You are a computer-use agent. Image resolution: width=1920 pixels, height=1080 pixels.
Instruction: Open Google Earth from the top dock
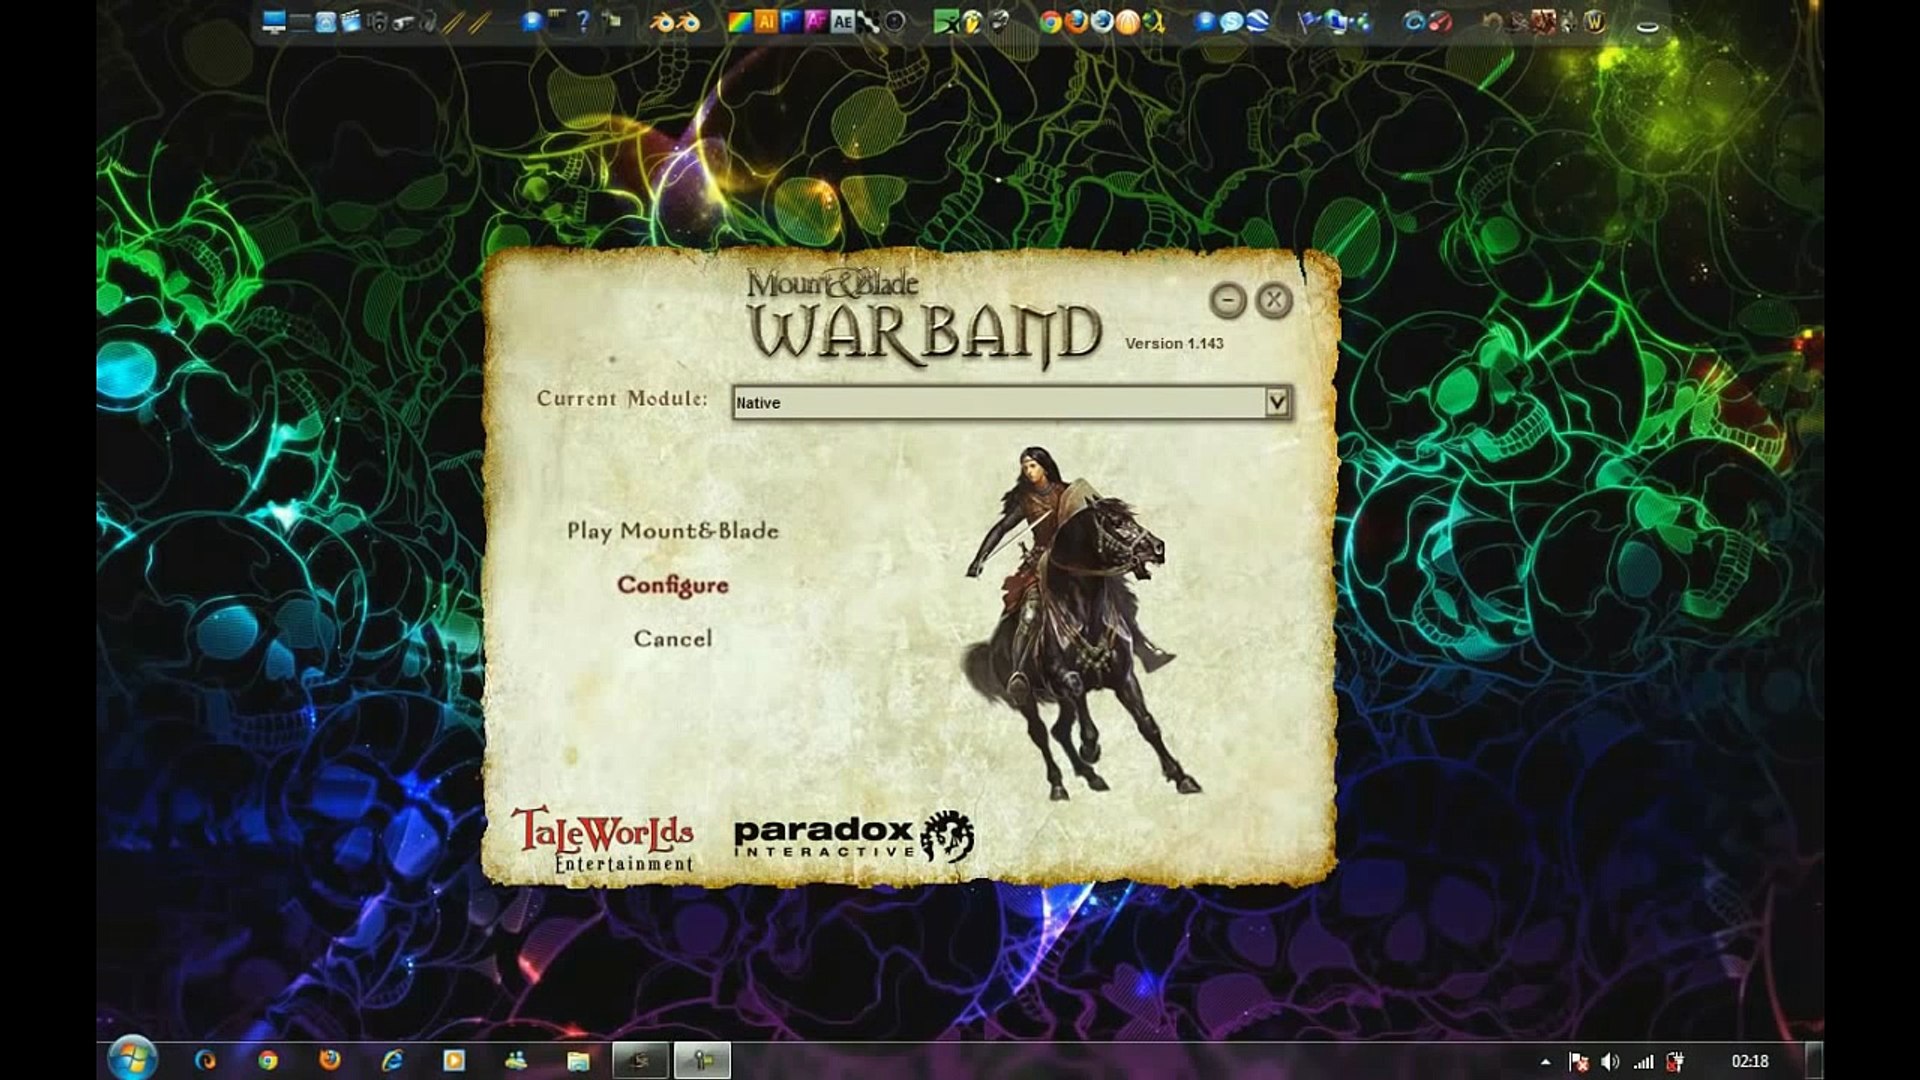pyautogui.click(x=1258, y=21)
